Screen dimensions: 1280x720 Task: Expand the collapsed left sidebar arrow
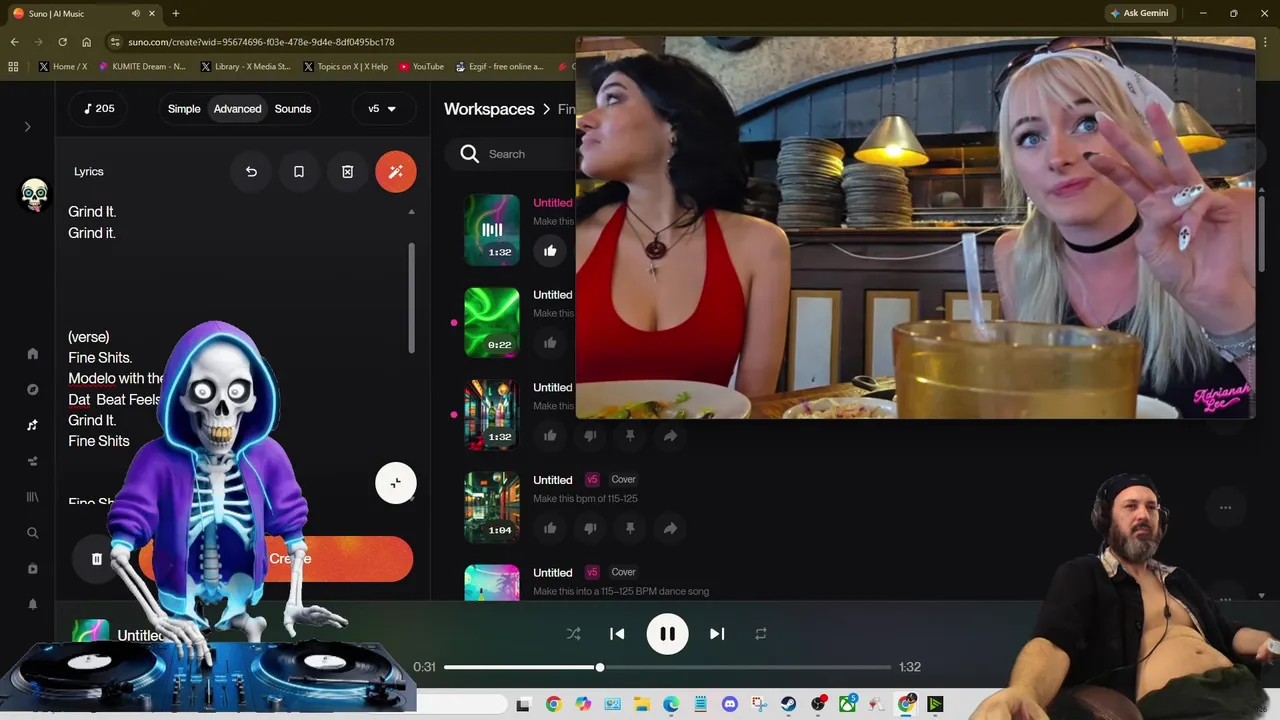(28, 127)
